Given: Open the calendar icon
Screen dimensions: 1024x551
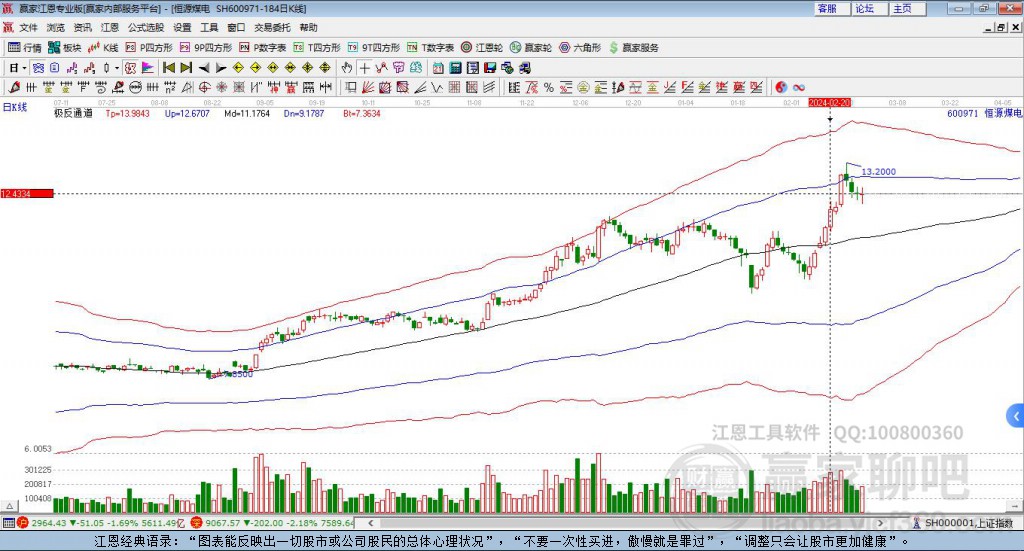Looking at the screenshot, I should [438, 68].
